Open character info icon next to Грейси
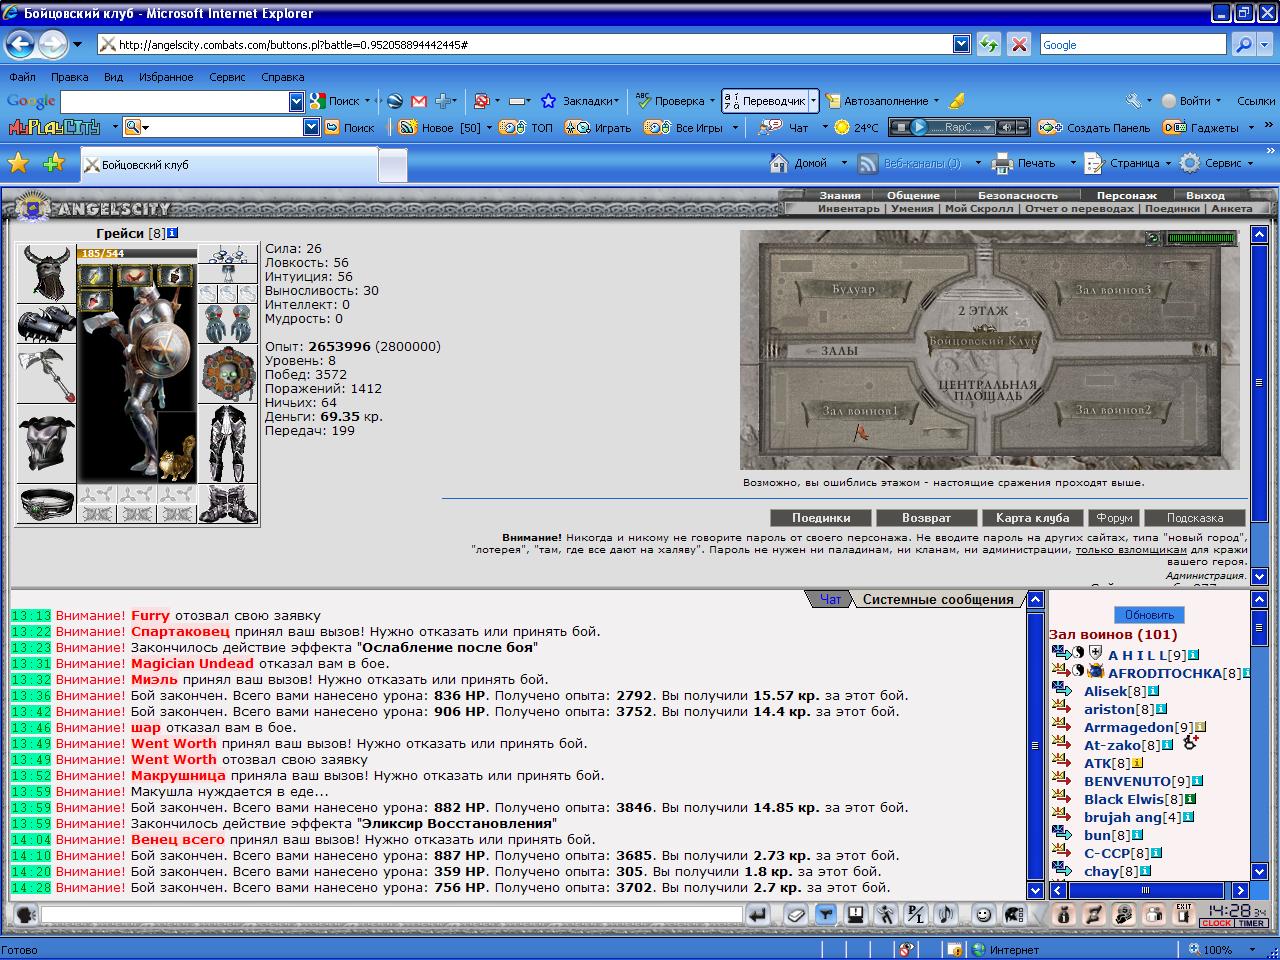 tap(173, 233)
